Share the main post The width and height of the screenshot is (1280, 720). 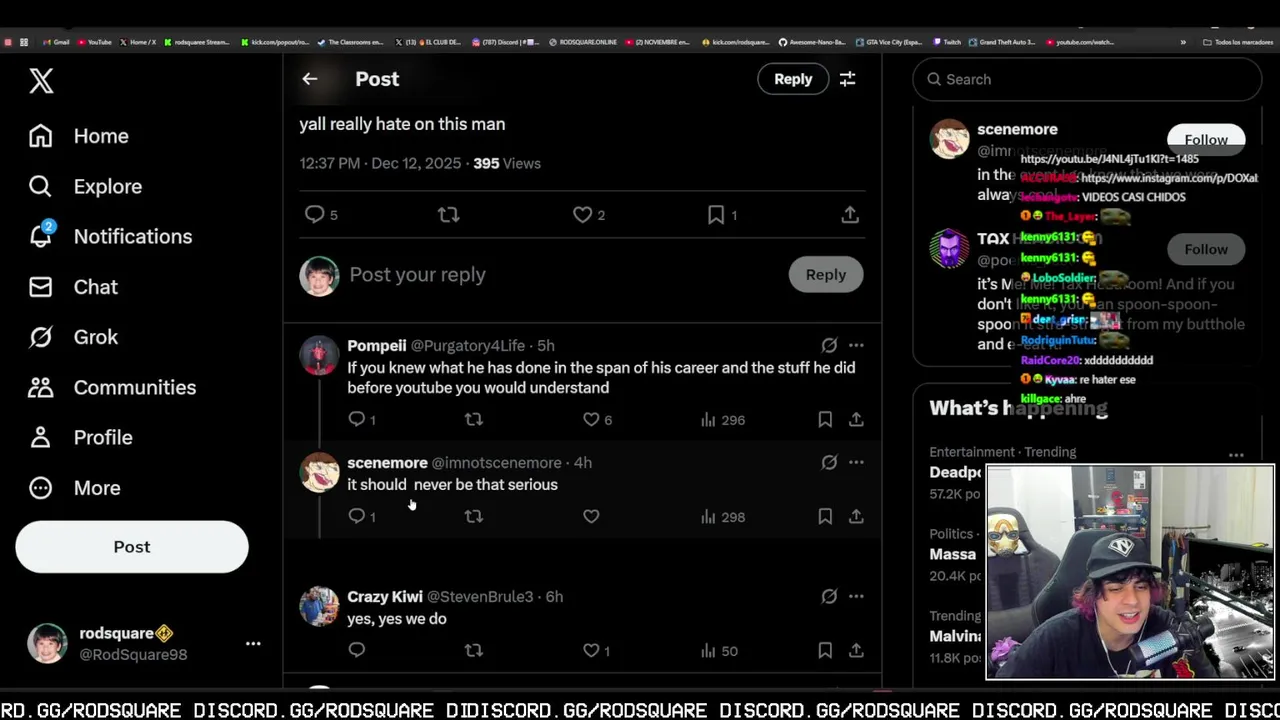[850, 214]
